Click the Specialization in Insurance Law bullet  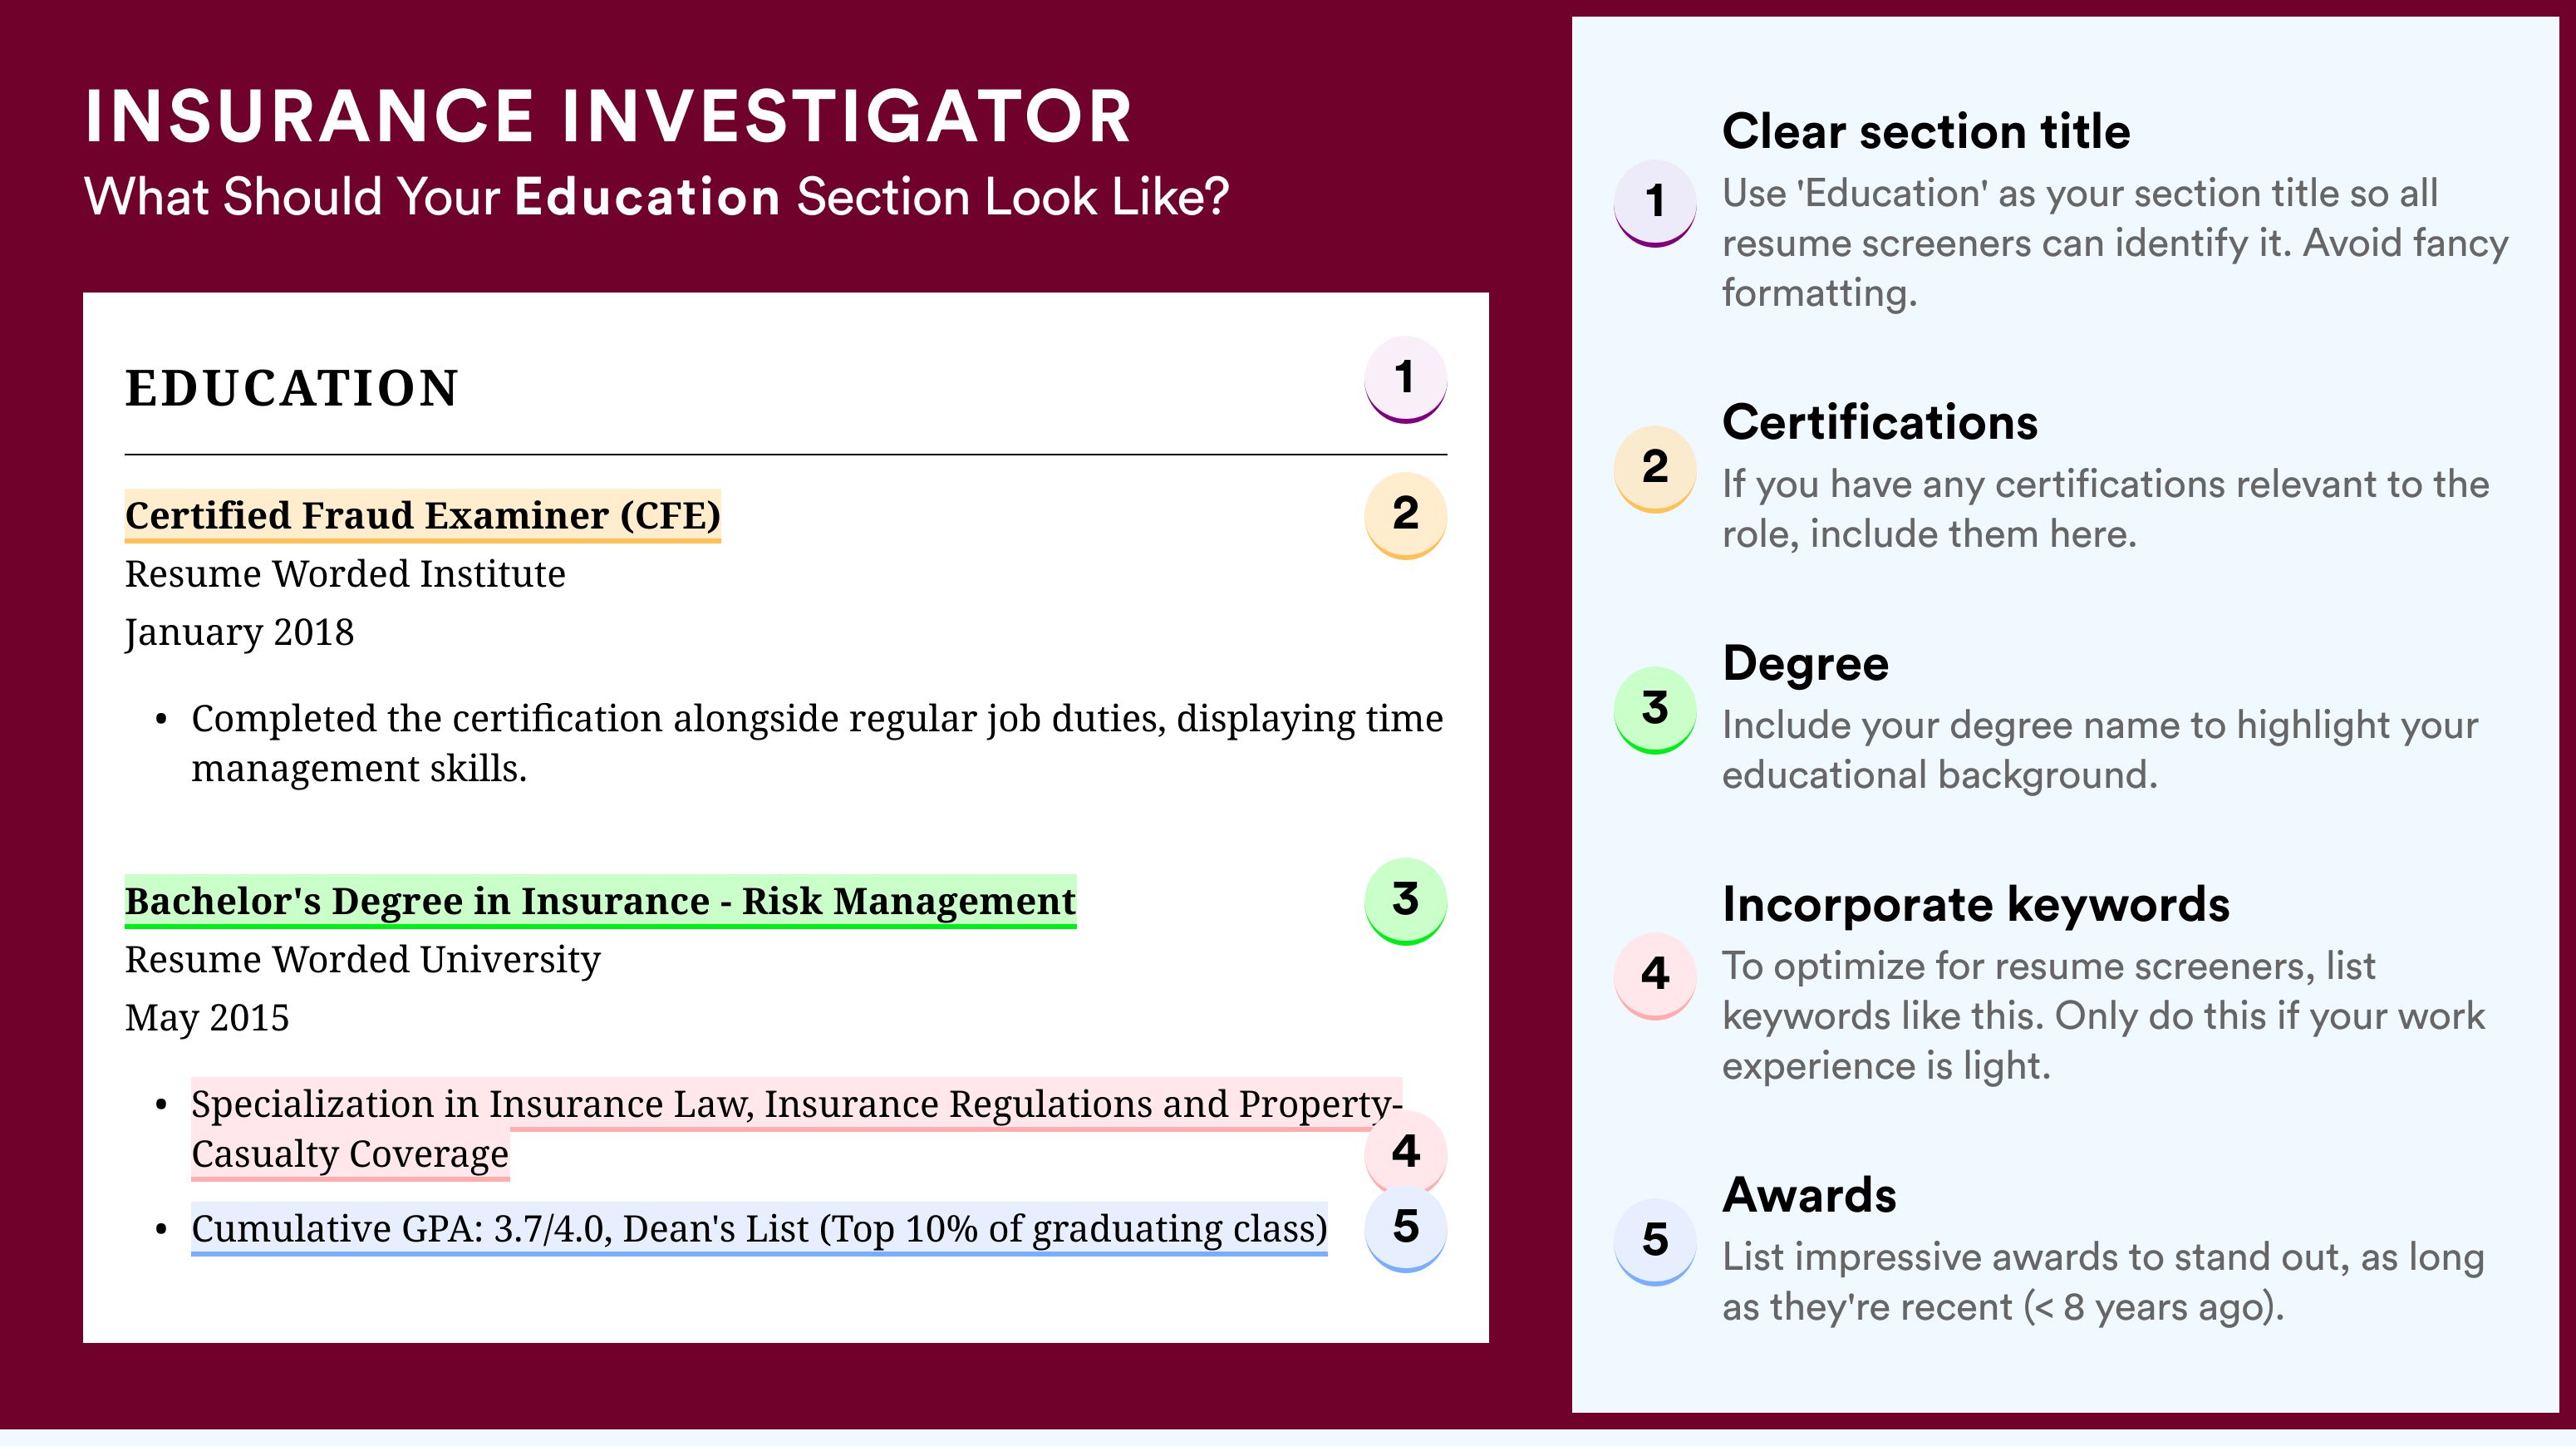pos(796,1129)
